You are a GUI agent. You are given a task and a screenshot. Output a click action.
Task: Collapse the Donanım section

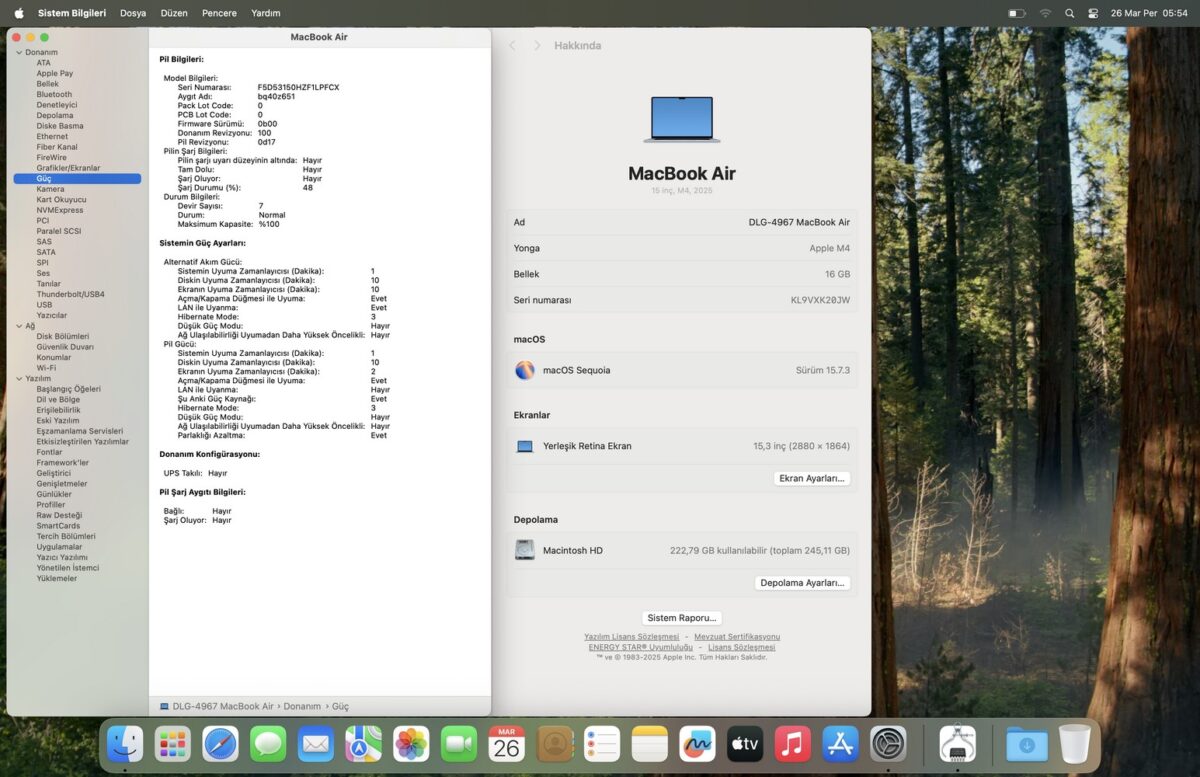(x=19, y=52)
